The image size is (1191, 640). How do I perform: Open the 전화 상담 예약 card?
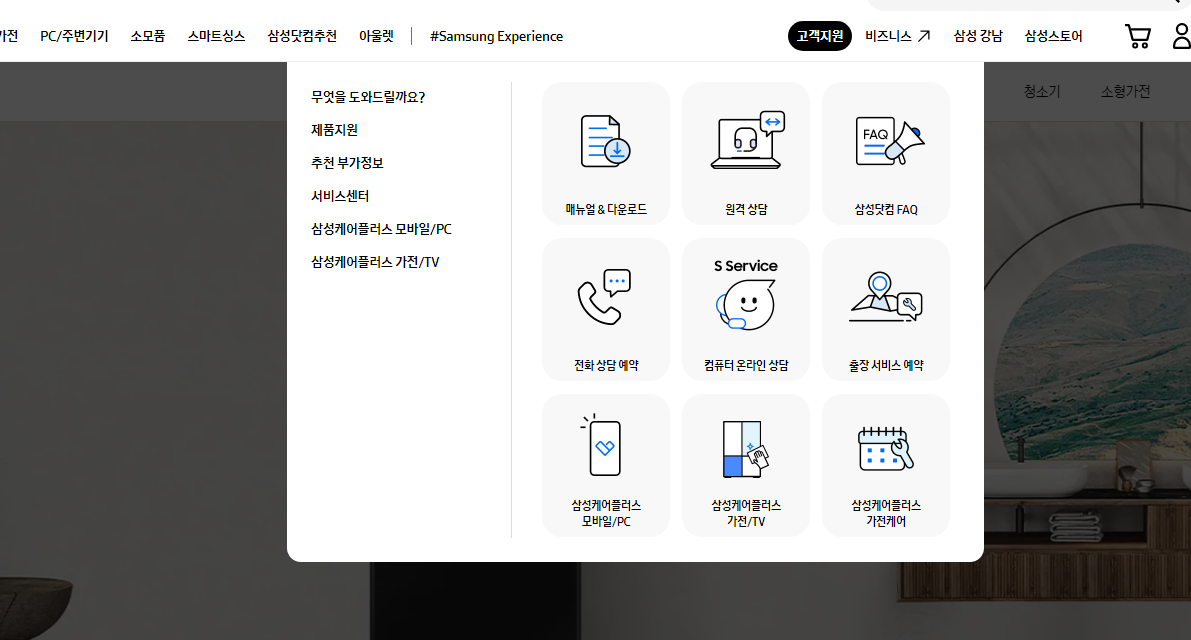pyautogui.click(x=605, y=310)
